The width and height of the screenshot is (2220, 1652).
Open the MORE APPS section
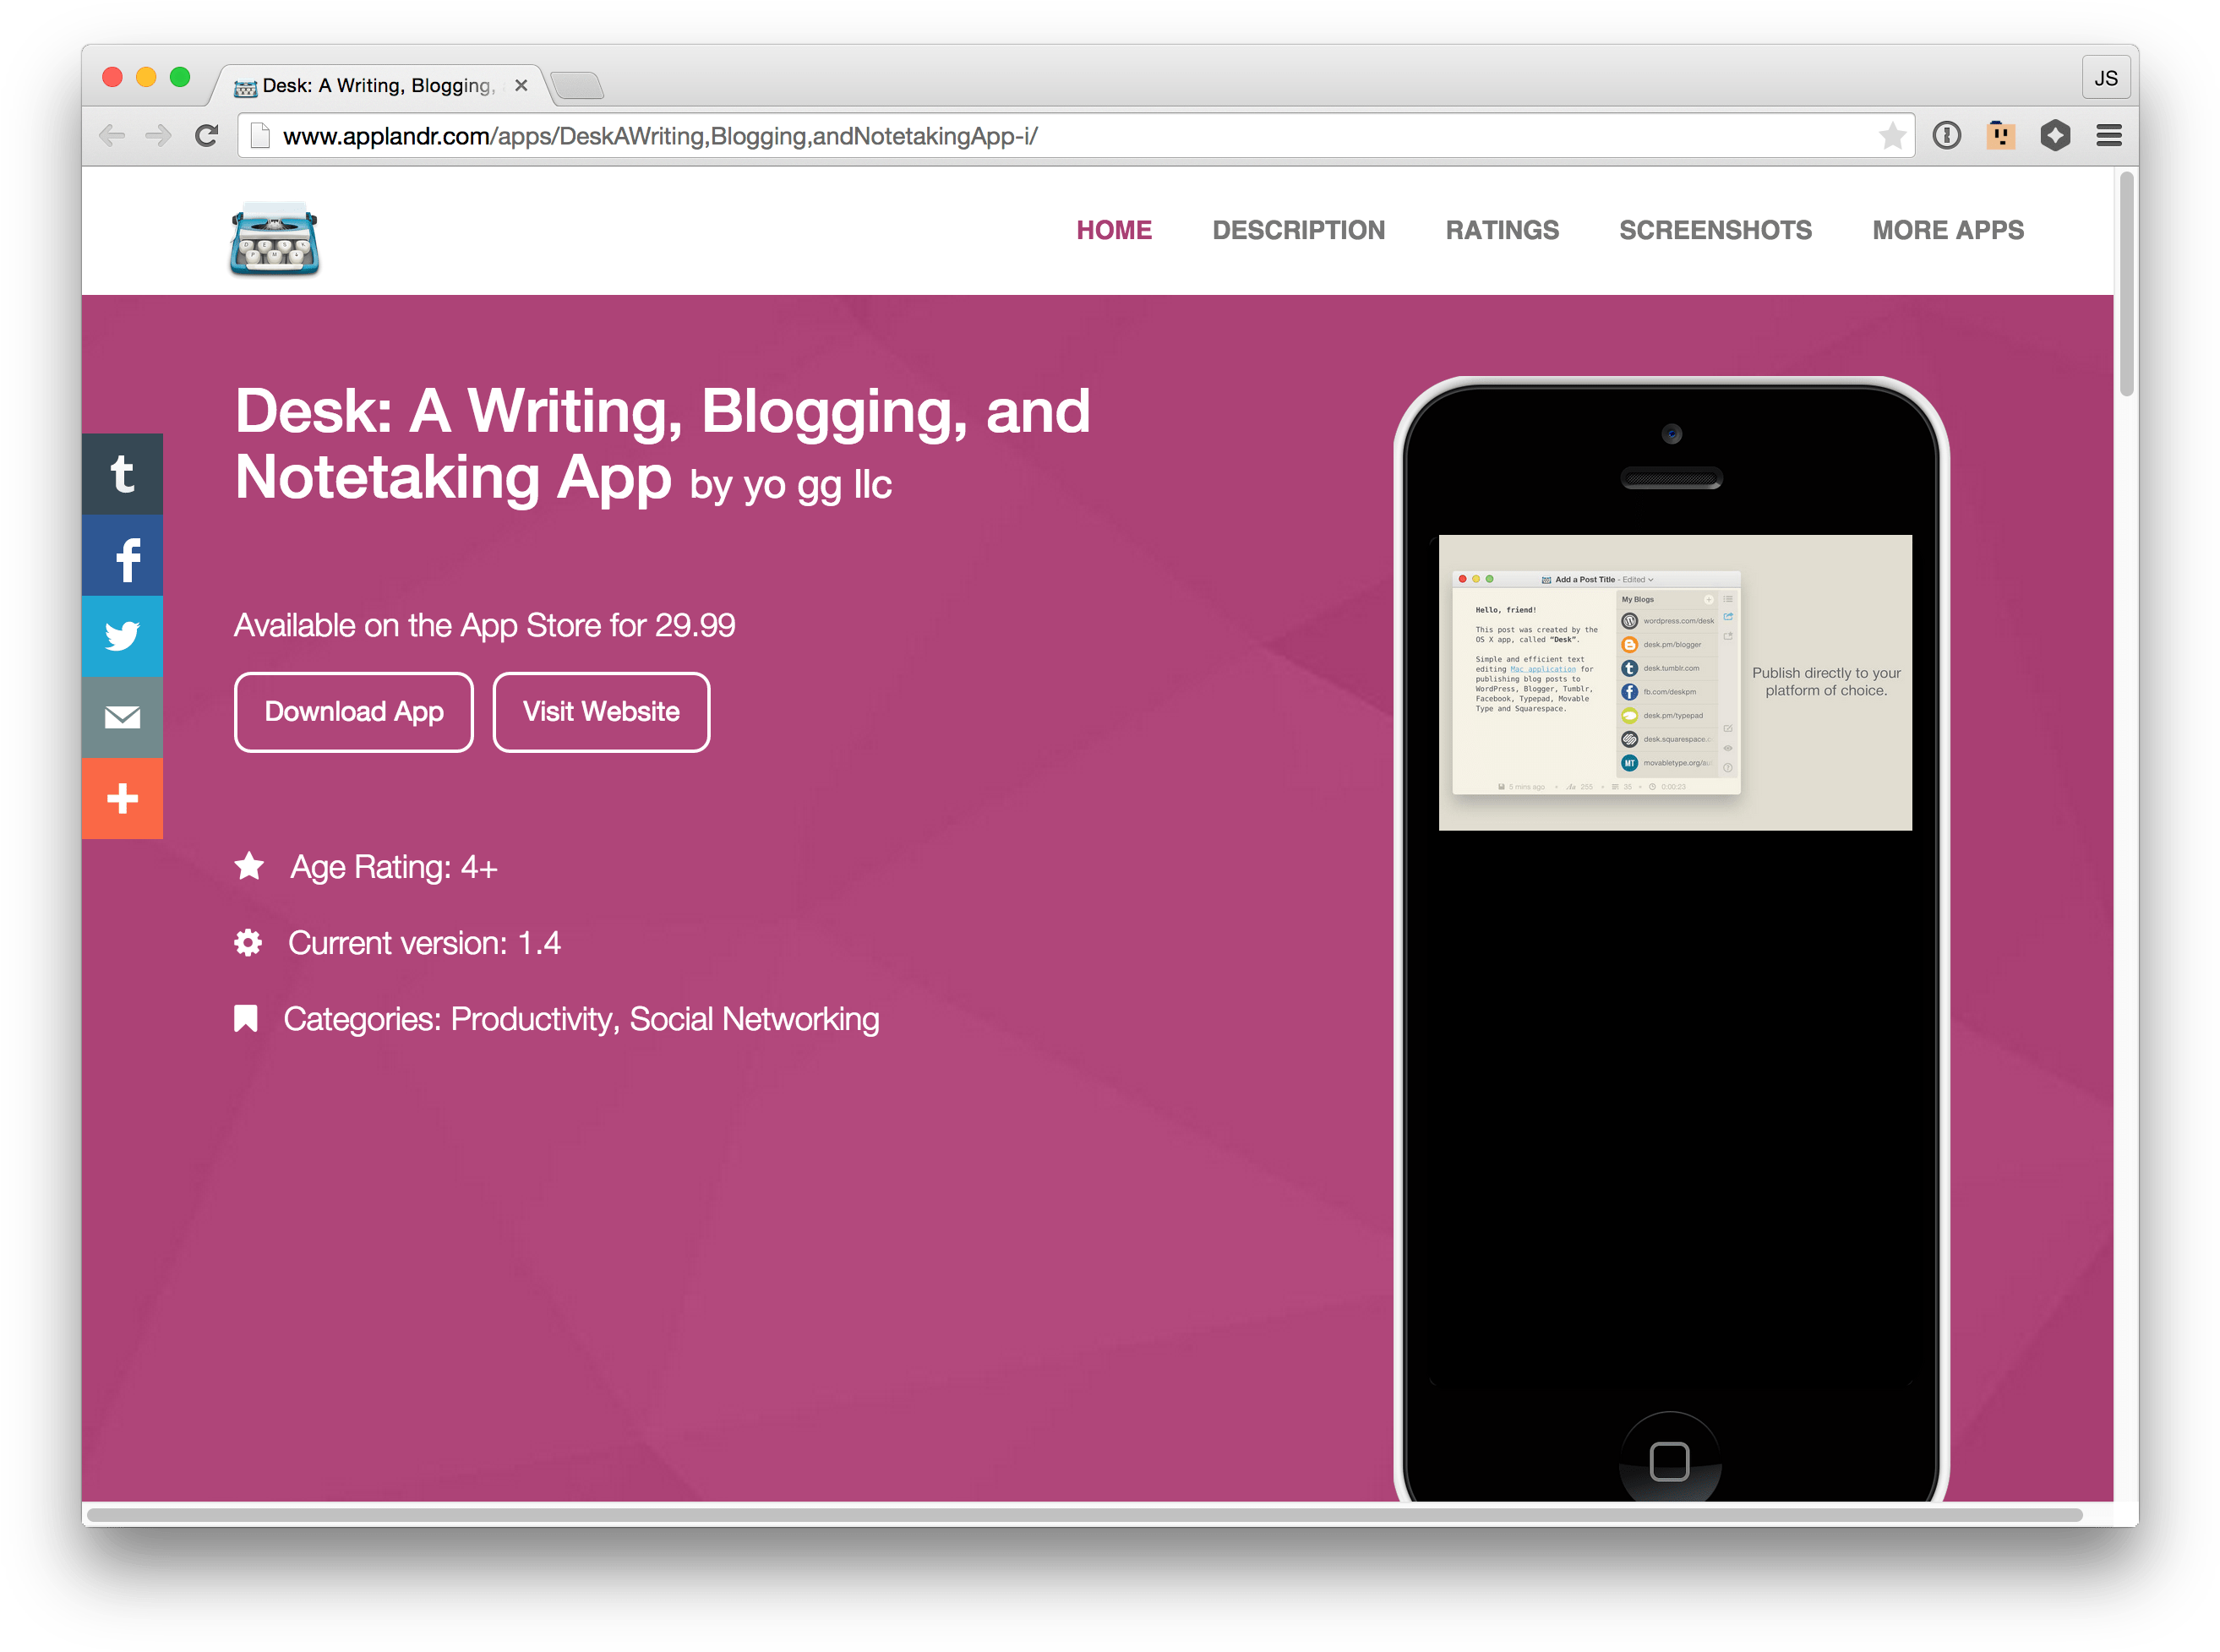(x=1948, y=230)
